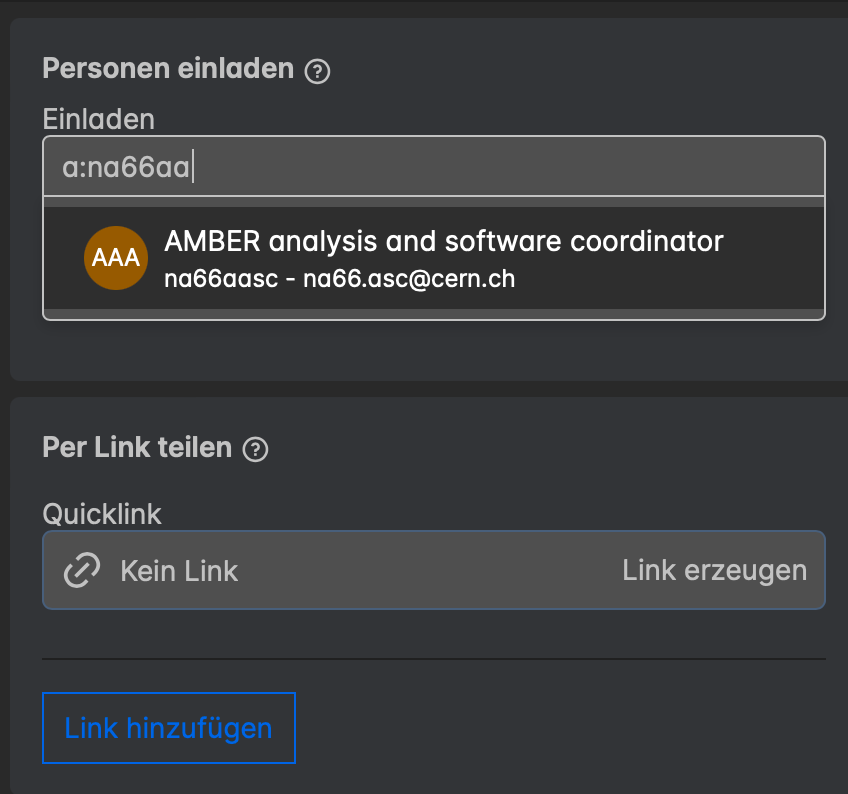Click the na66aasc username in suggestion

point(219,279)
